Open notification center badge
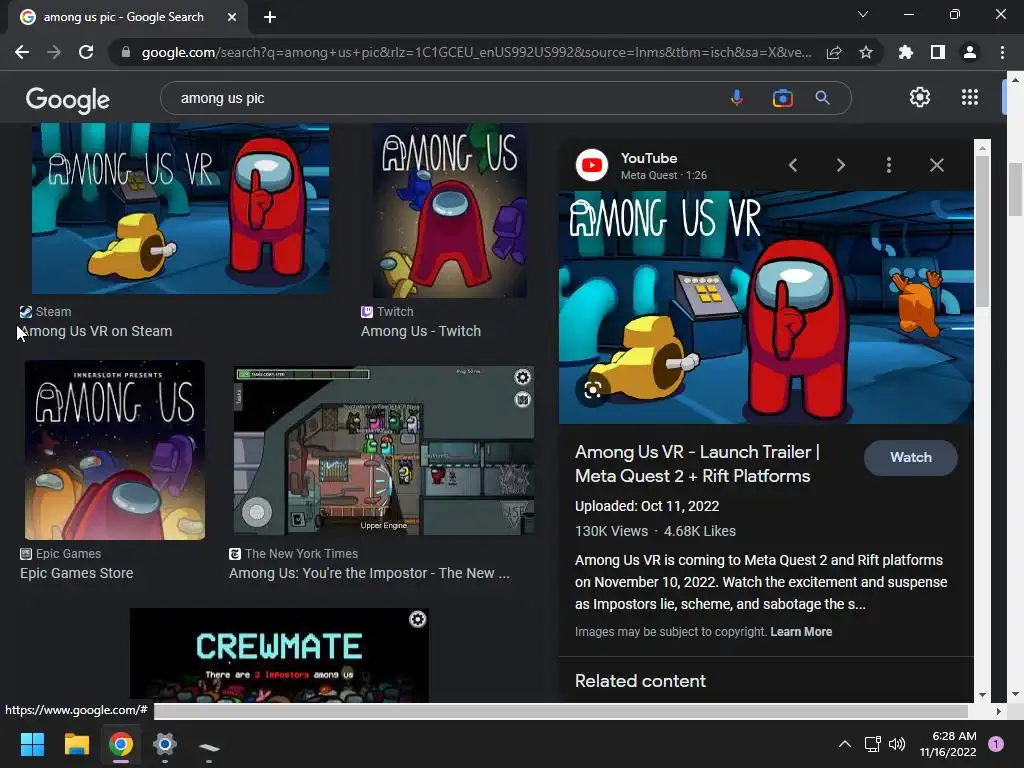The image size is (1024, 768). pos(996,744)
